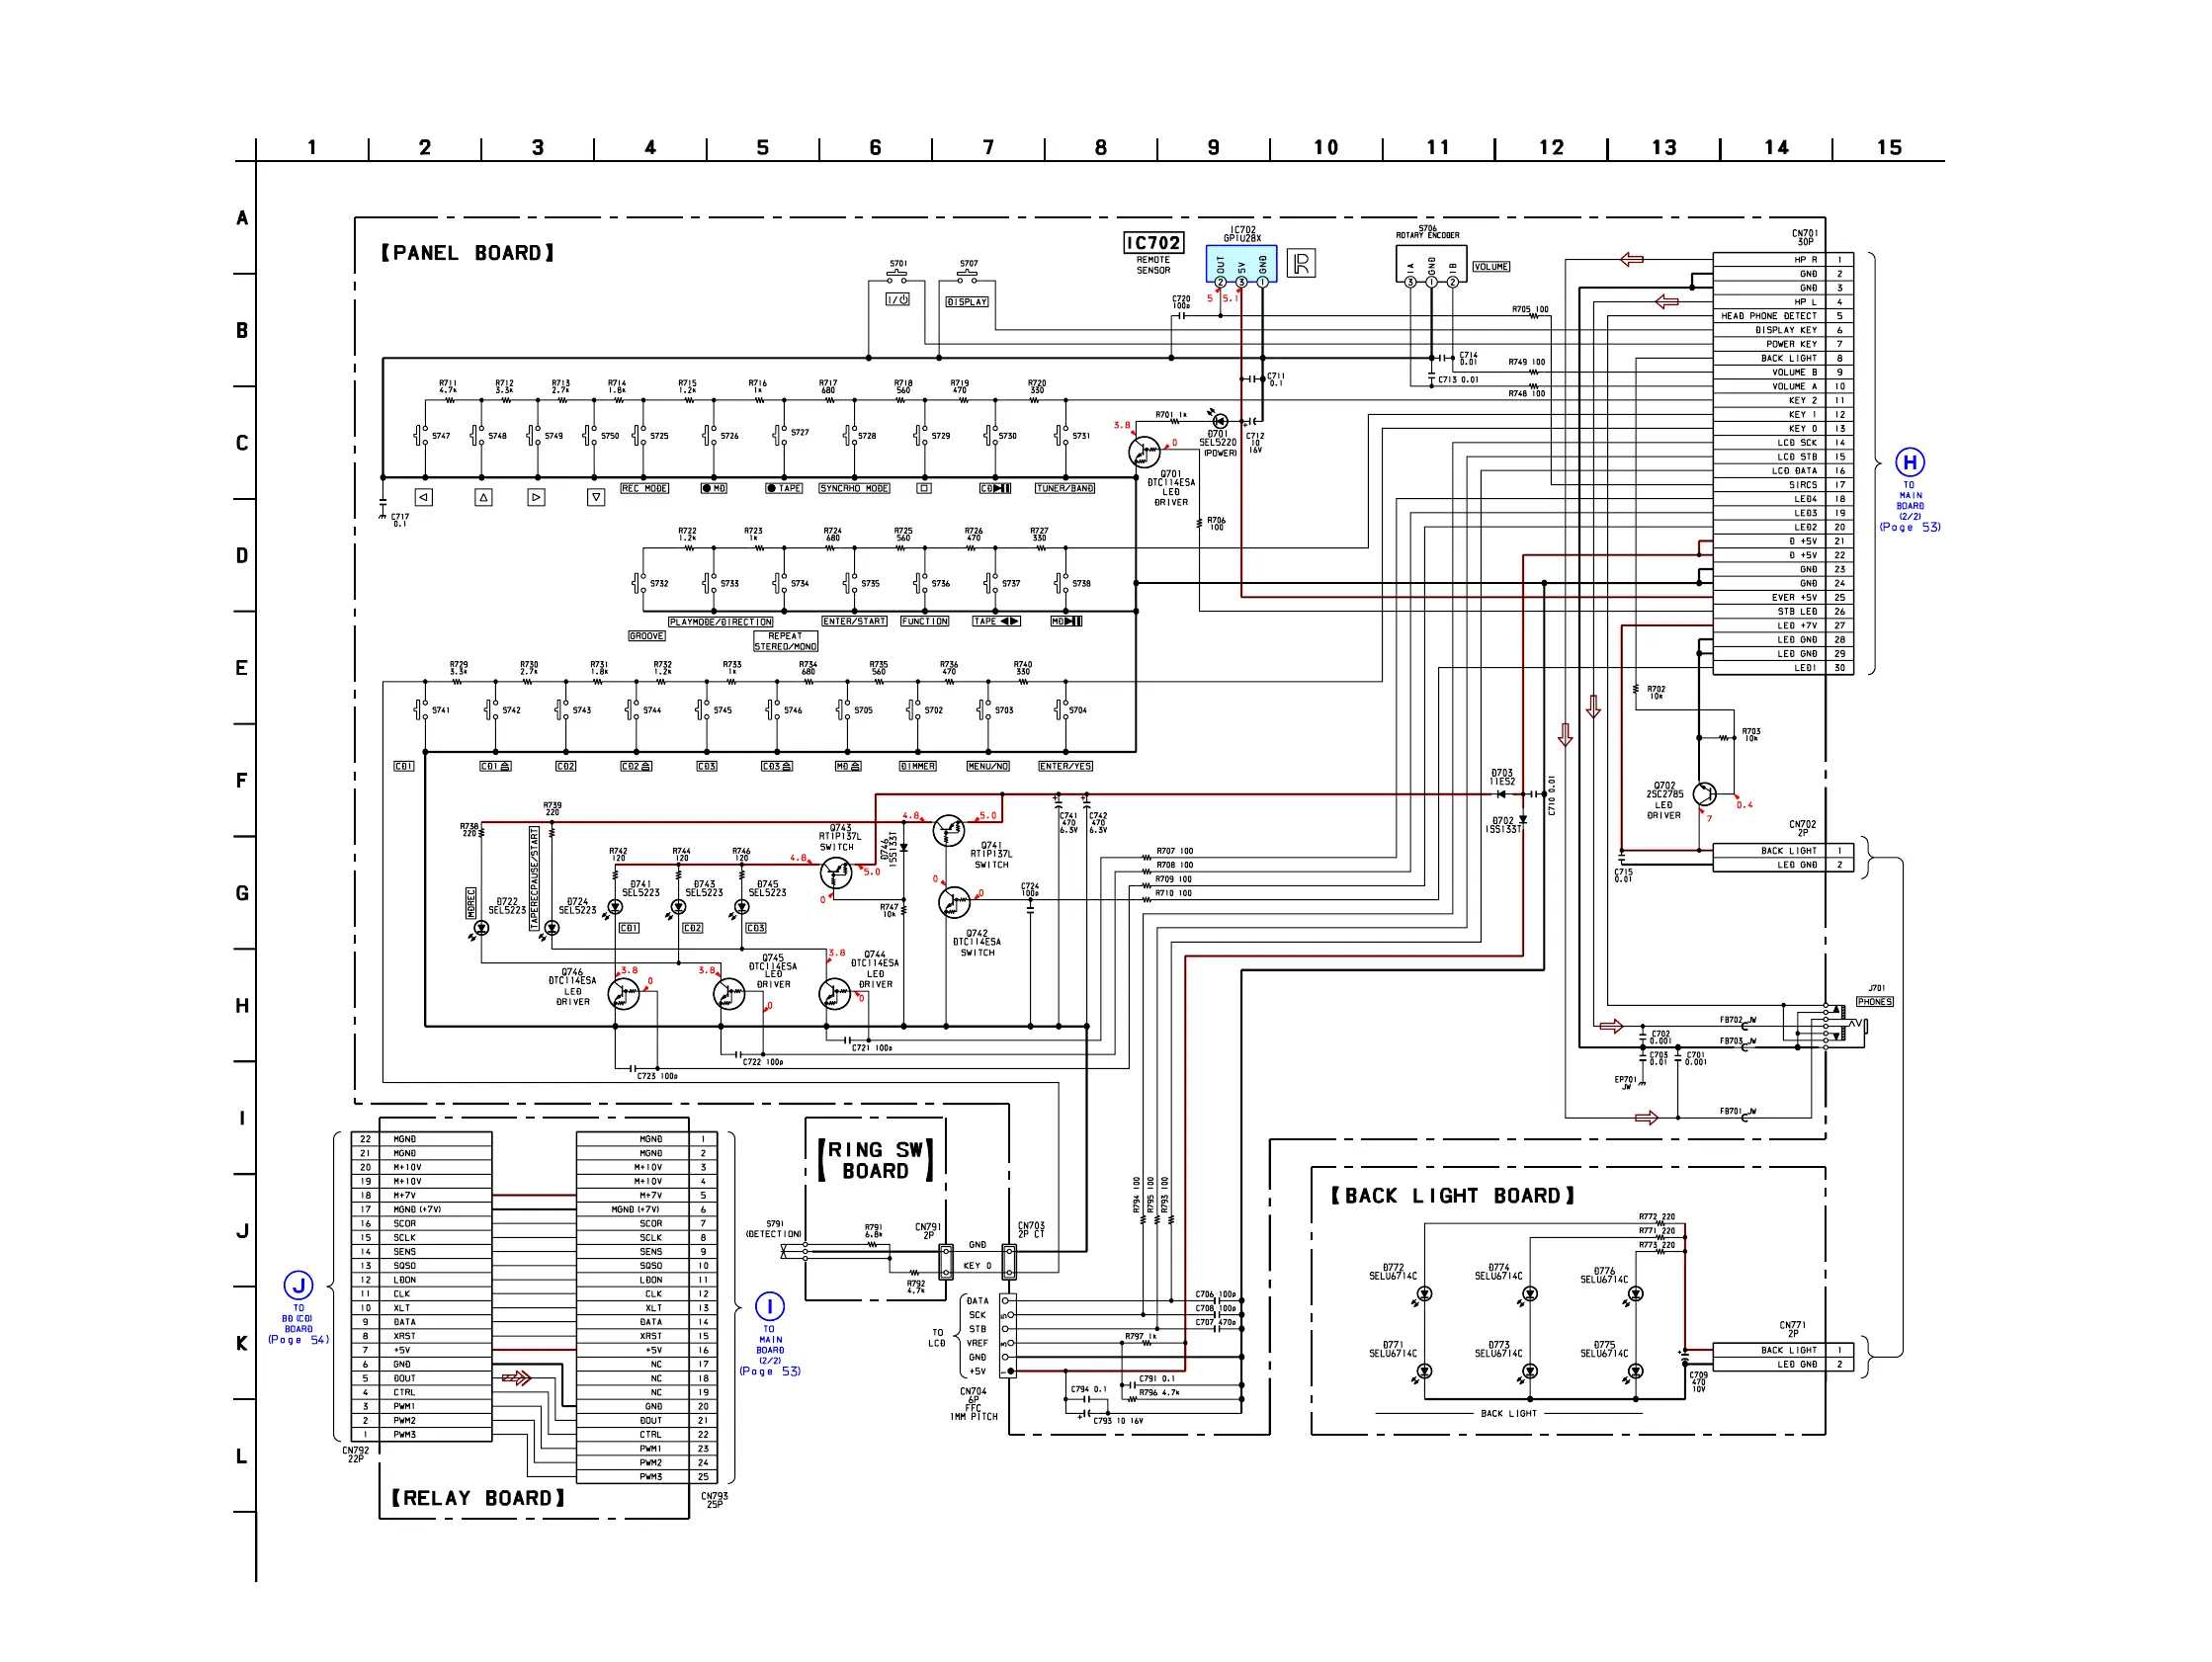Click the REC MODE key label
Viewport: 2212px width, 1662px height.
coord(644,489)
